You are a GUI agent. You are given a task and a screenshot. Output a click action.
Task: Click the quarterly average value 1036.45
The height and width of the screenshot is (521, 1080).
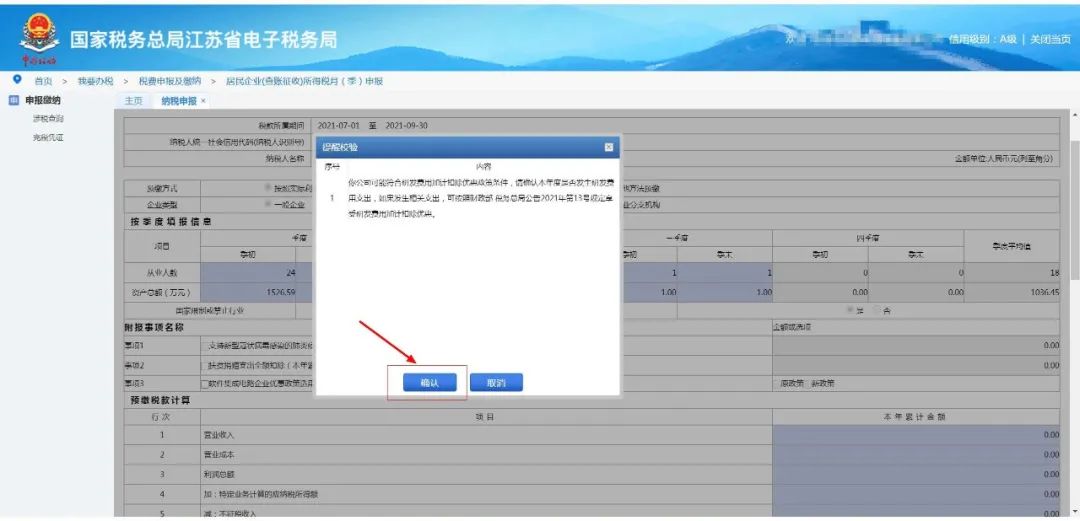coord(1046,292)
